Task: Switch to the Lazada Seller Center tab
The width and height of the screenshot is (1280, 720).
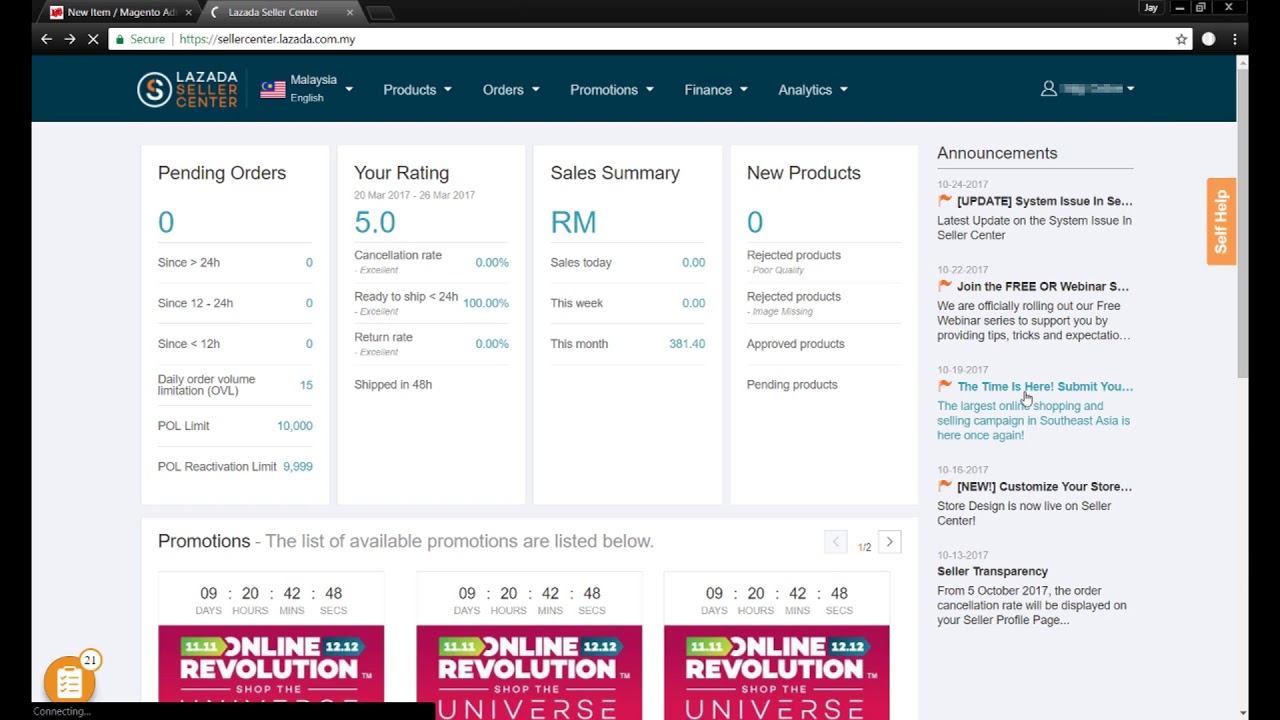Action: coord(280,12)
